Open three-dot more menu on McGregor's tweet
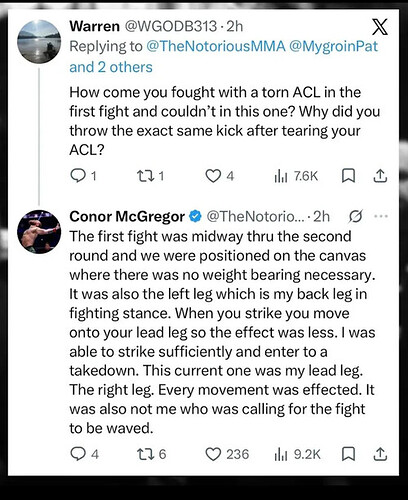 tap(381, 216)
